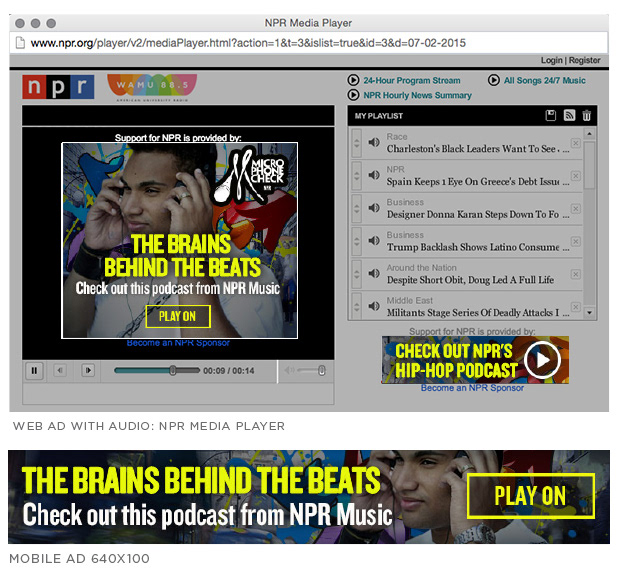This screenshot has width=619, height=572.
Task: Click PLAY ON in the mobile ad banner
Action: pos(531,496)
